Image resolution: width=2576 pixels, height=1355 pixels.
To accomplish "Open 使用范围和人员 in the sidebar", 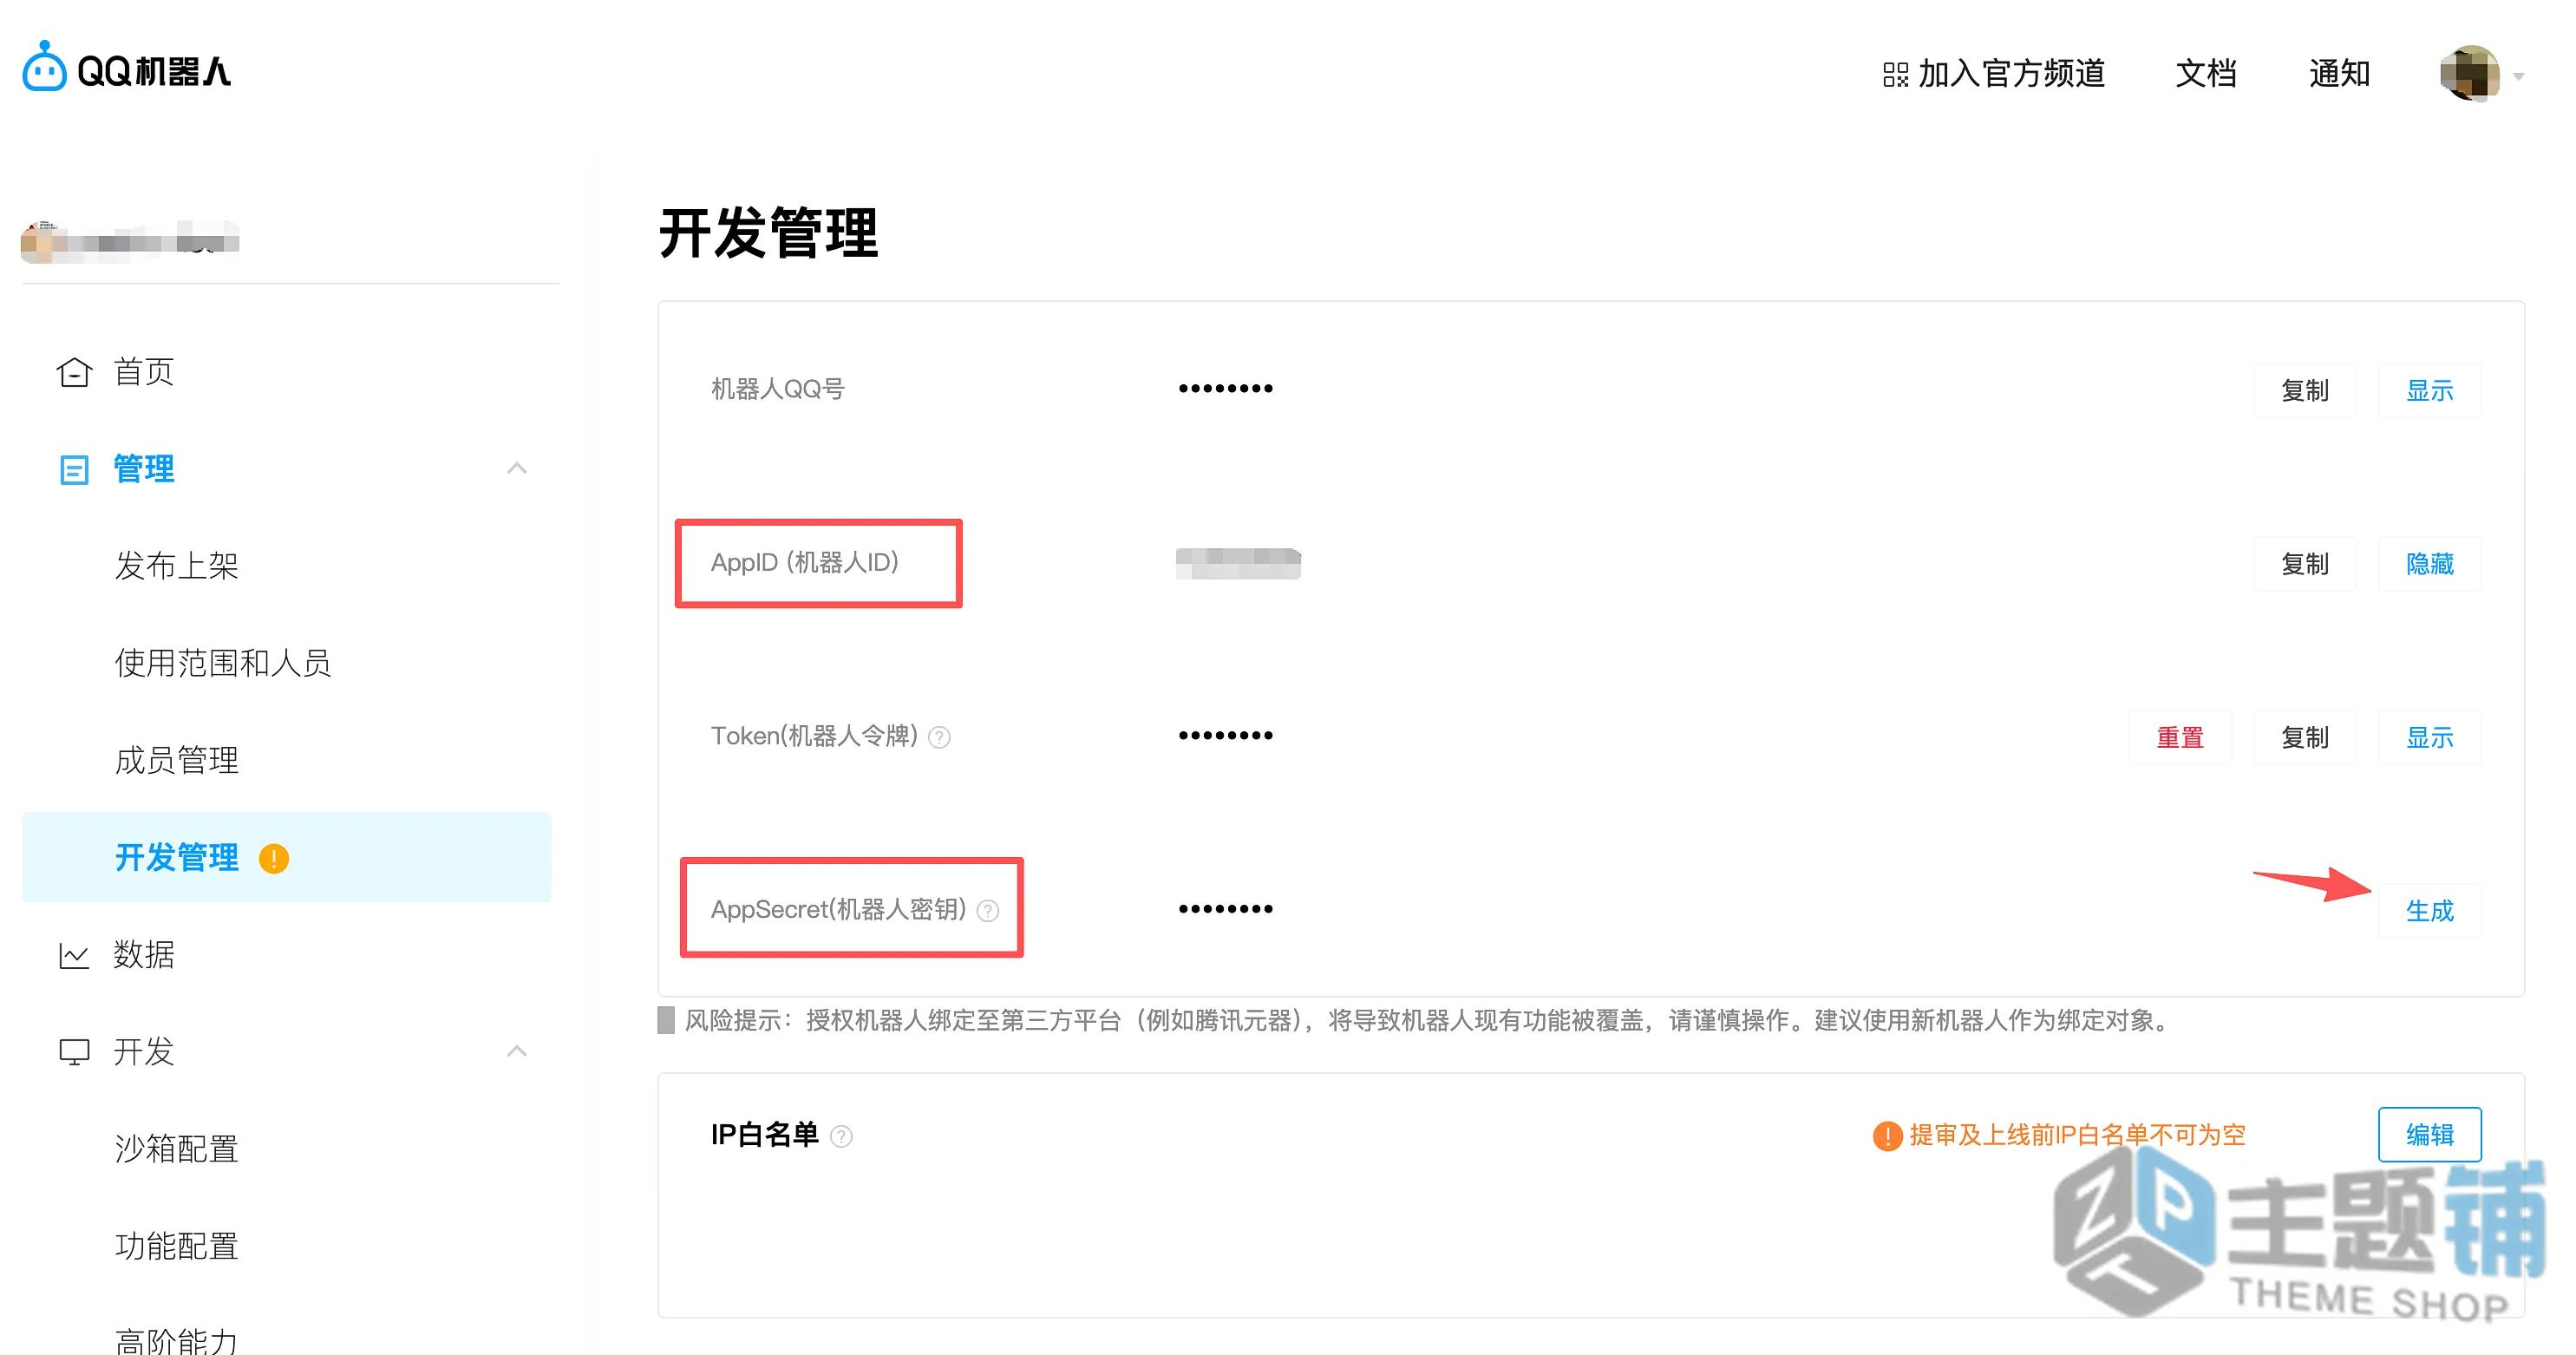I will point(222,662).
